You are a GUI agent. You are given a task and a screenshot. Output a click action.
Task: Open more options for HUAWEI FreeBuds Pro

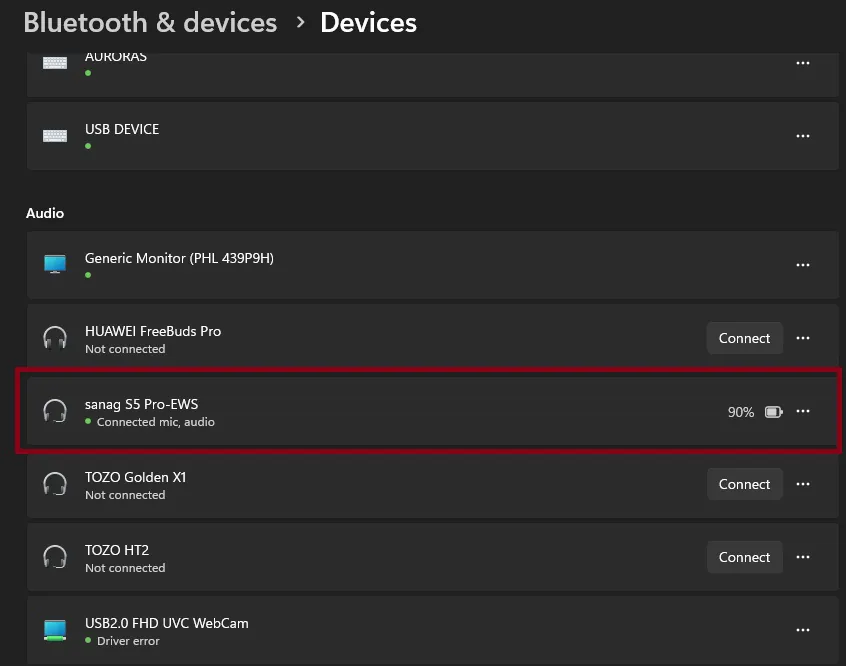click(x=802, y=338)
